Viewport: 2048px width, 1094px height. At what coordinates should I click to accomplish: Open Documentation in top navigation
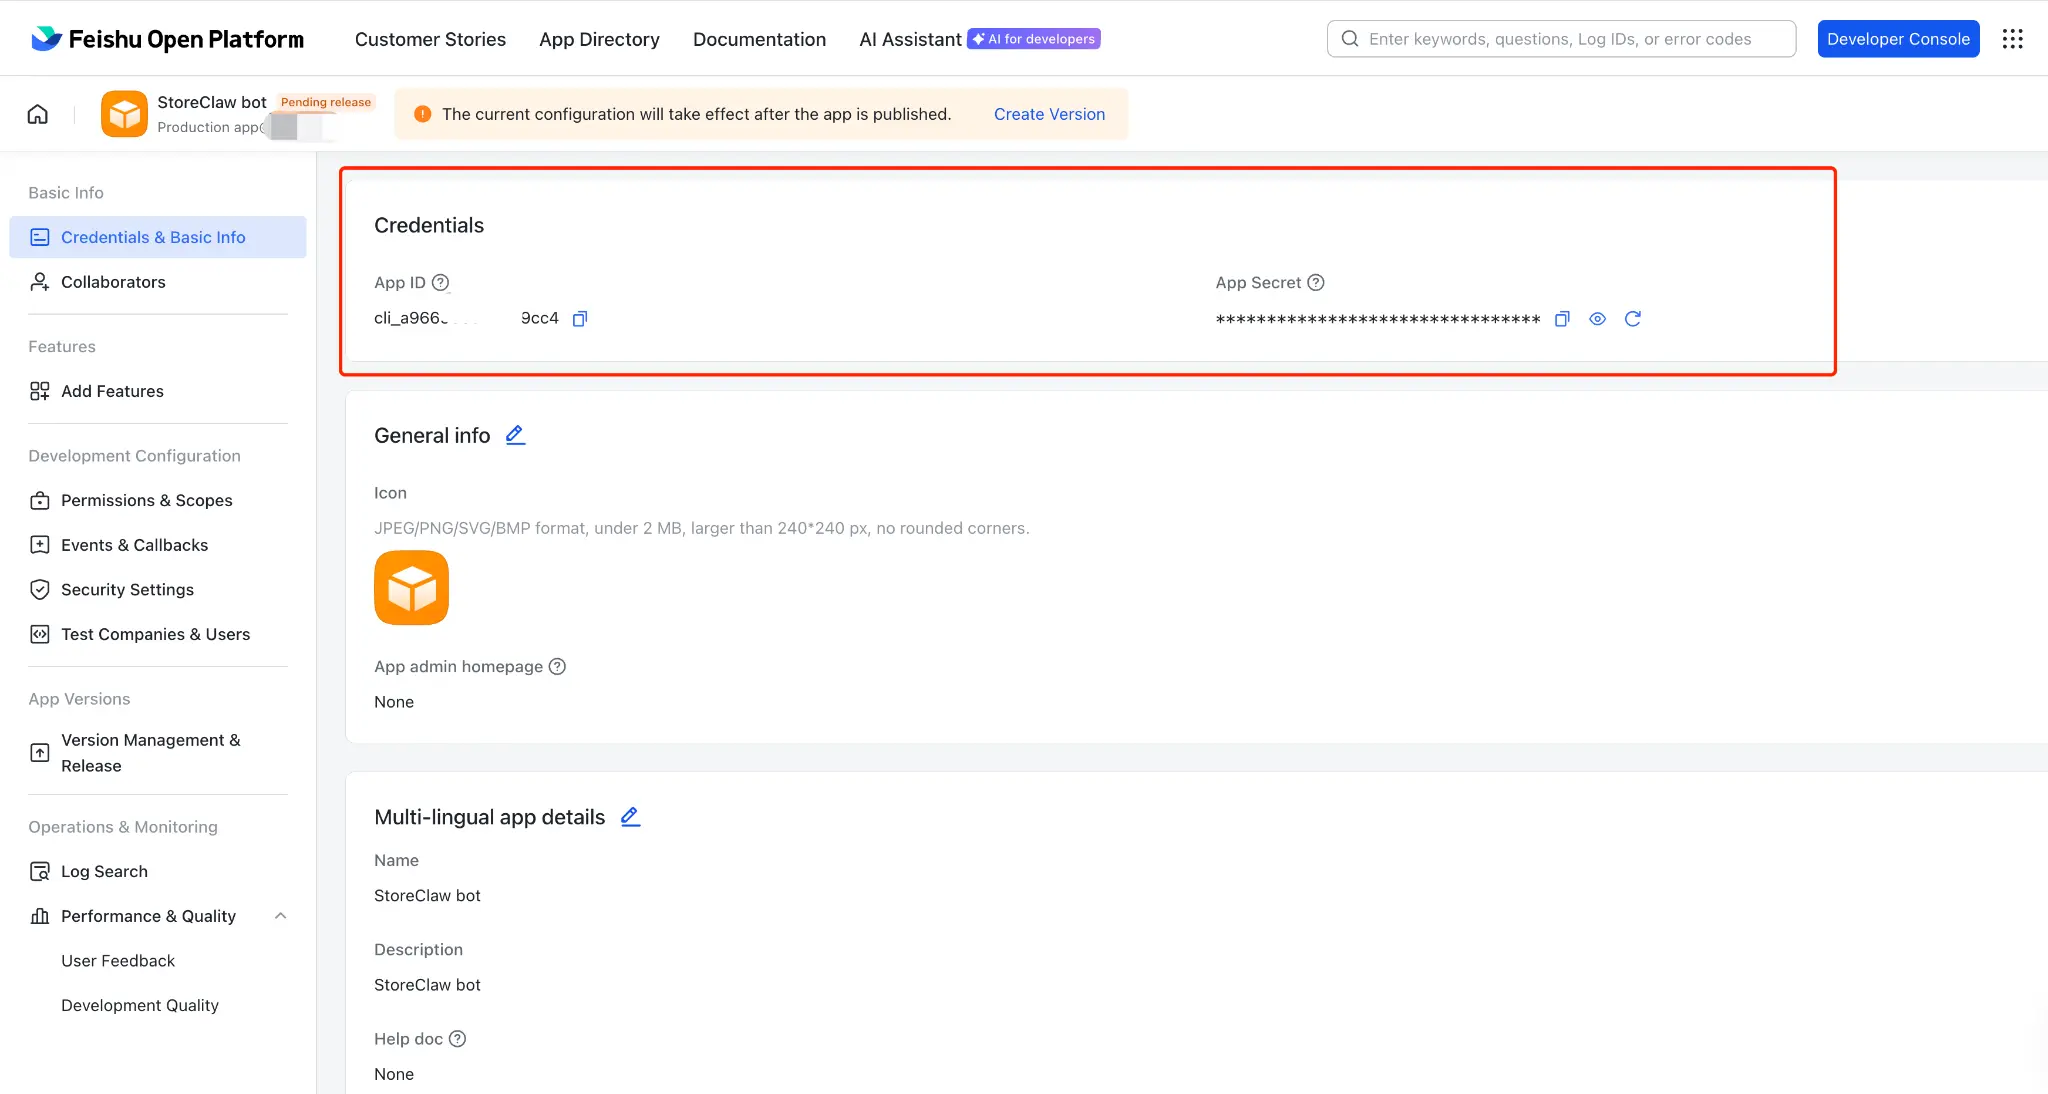pyautogui.click(x=759, y=39)
